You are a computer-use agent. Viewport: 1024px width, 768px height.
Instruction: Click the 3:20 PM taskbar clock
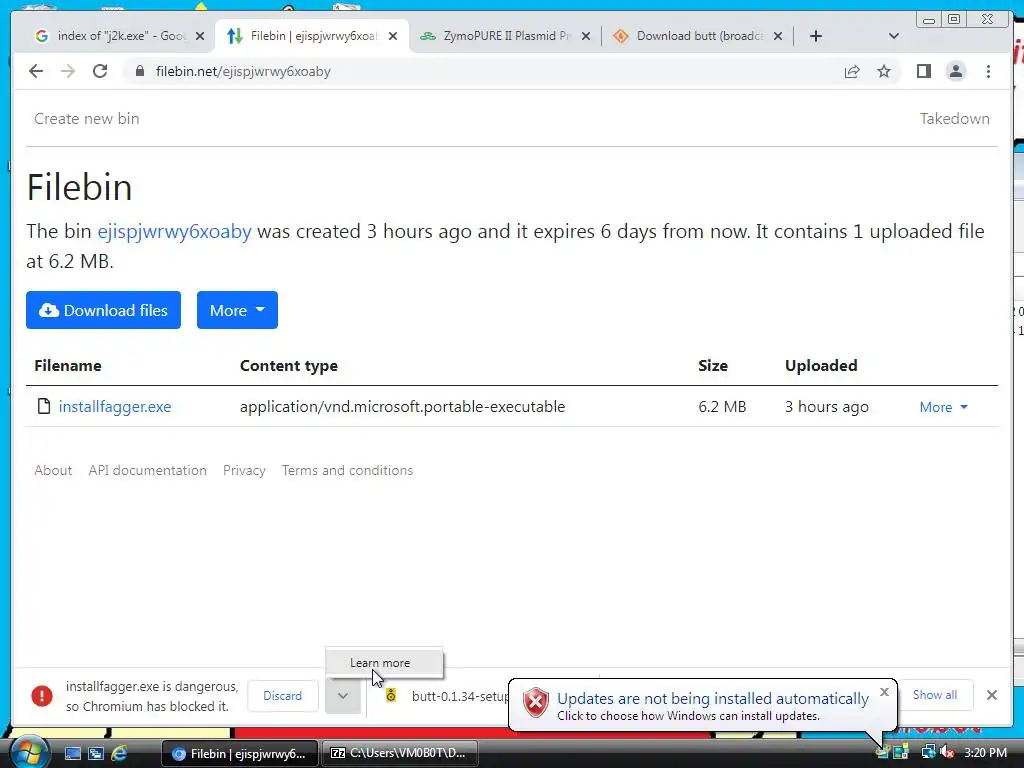(x=985, y=753)
